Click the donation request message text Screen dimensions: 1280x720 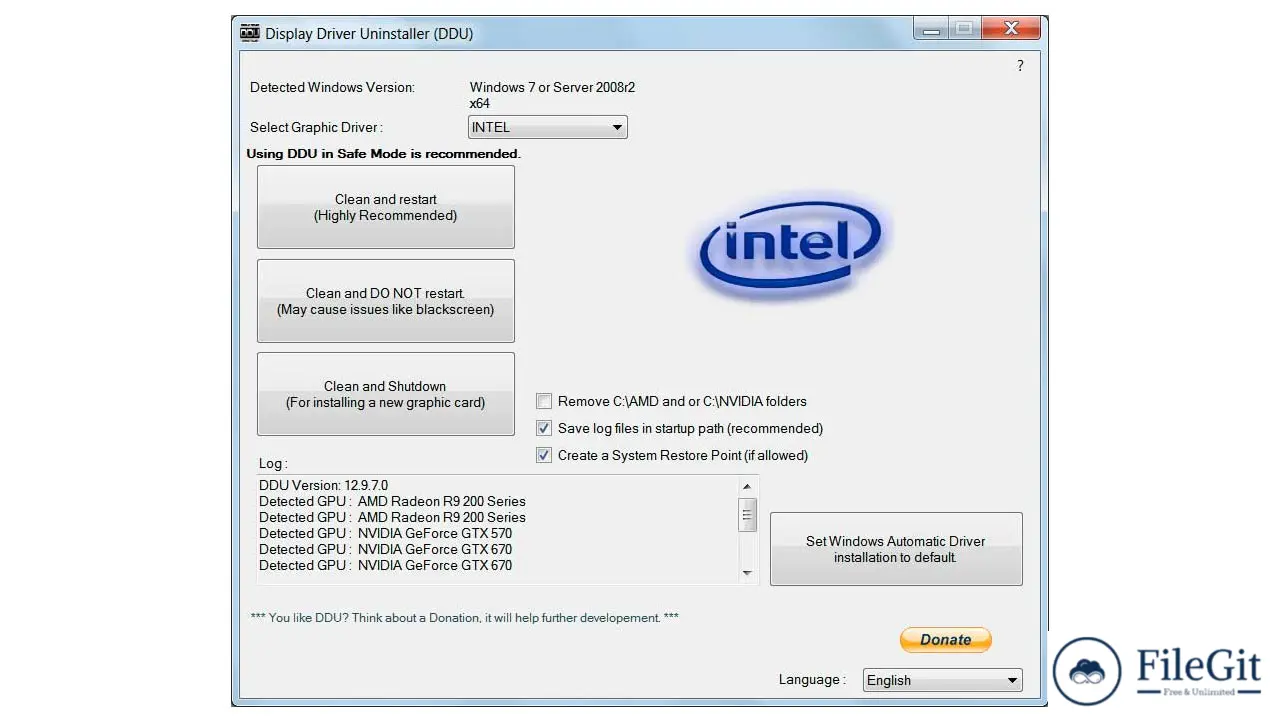click(464, 618)
